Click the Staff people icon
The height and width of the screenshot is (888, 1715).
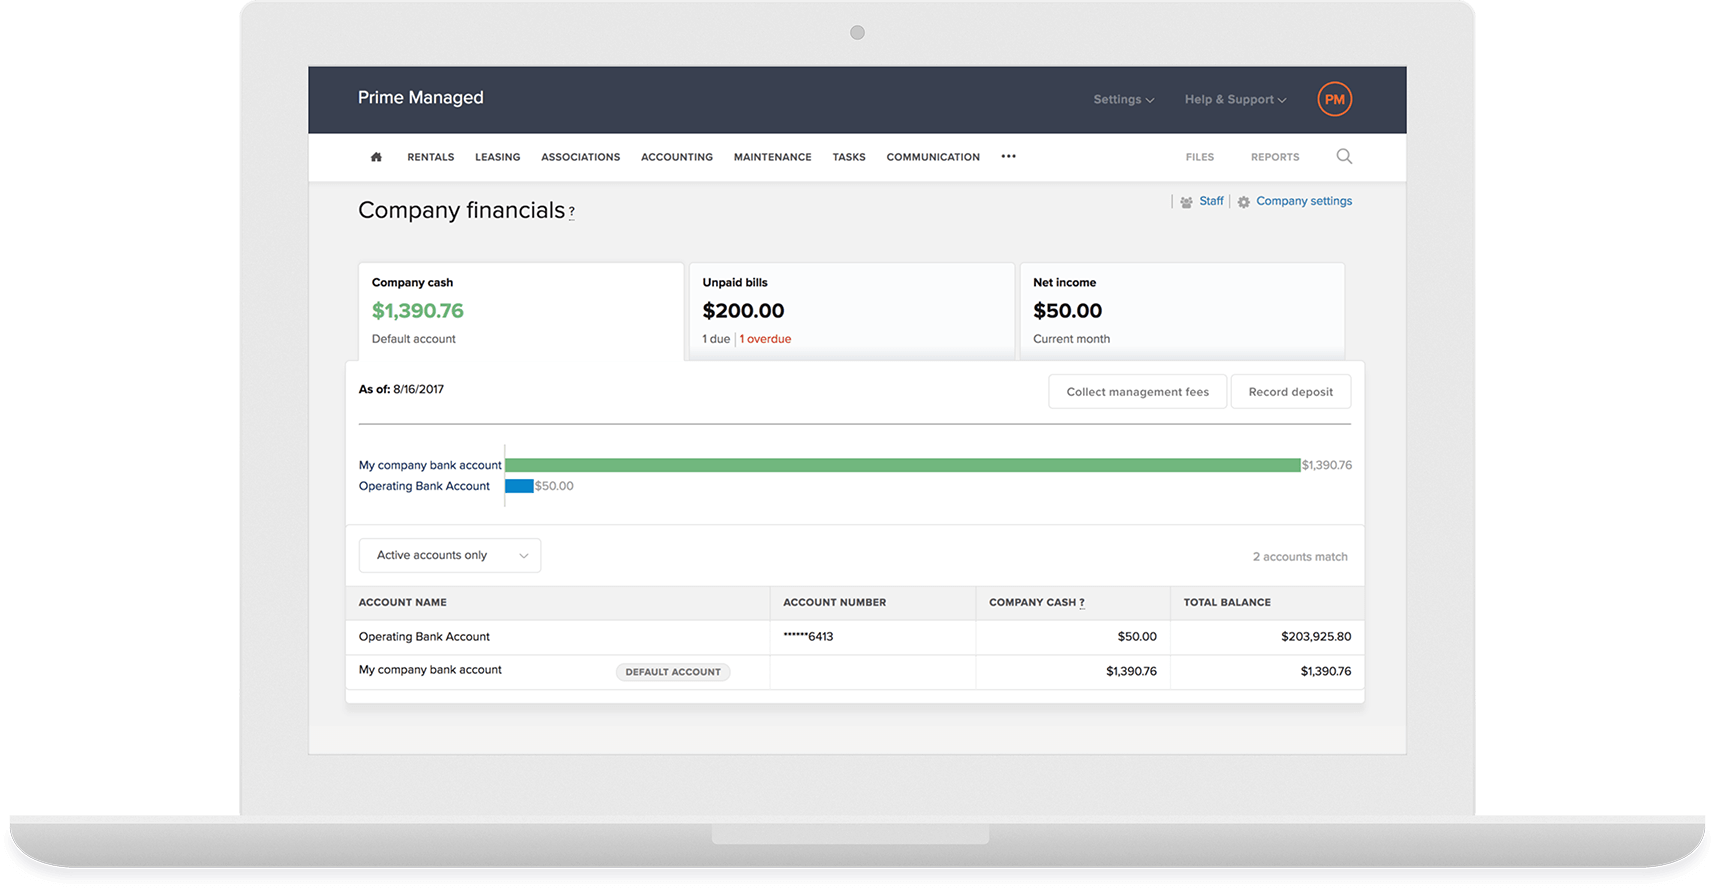click(1186, 202)
